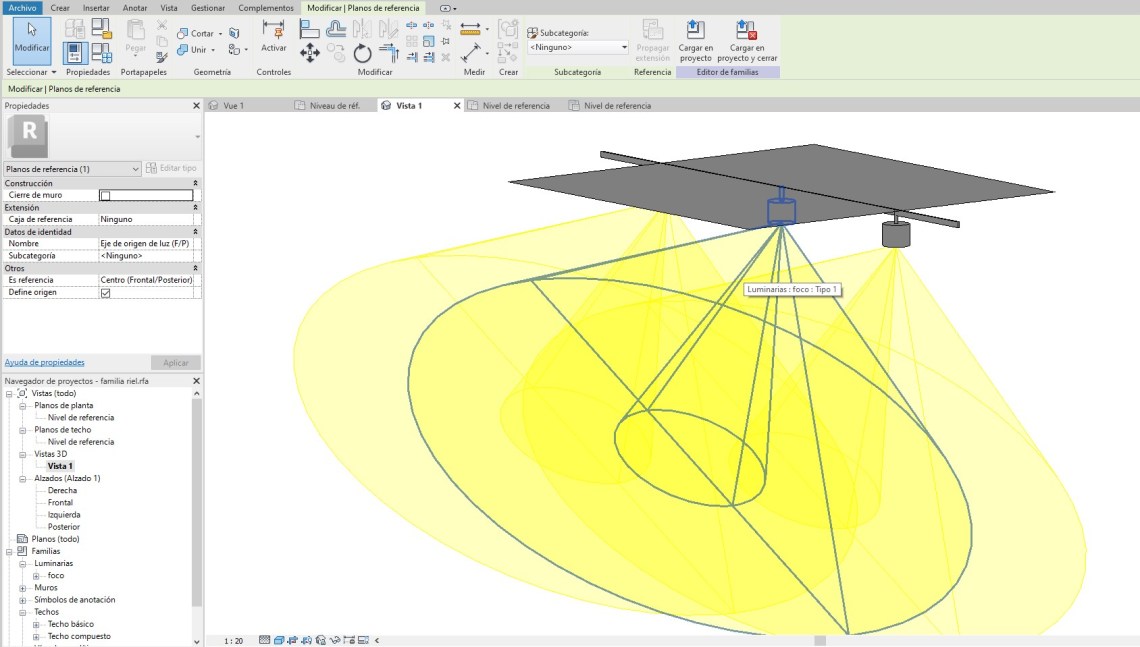Toggle the Define origen checkbox
Image resolution: width=1140 pixels, height=647 pixels.
(105, 293)
